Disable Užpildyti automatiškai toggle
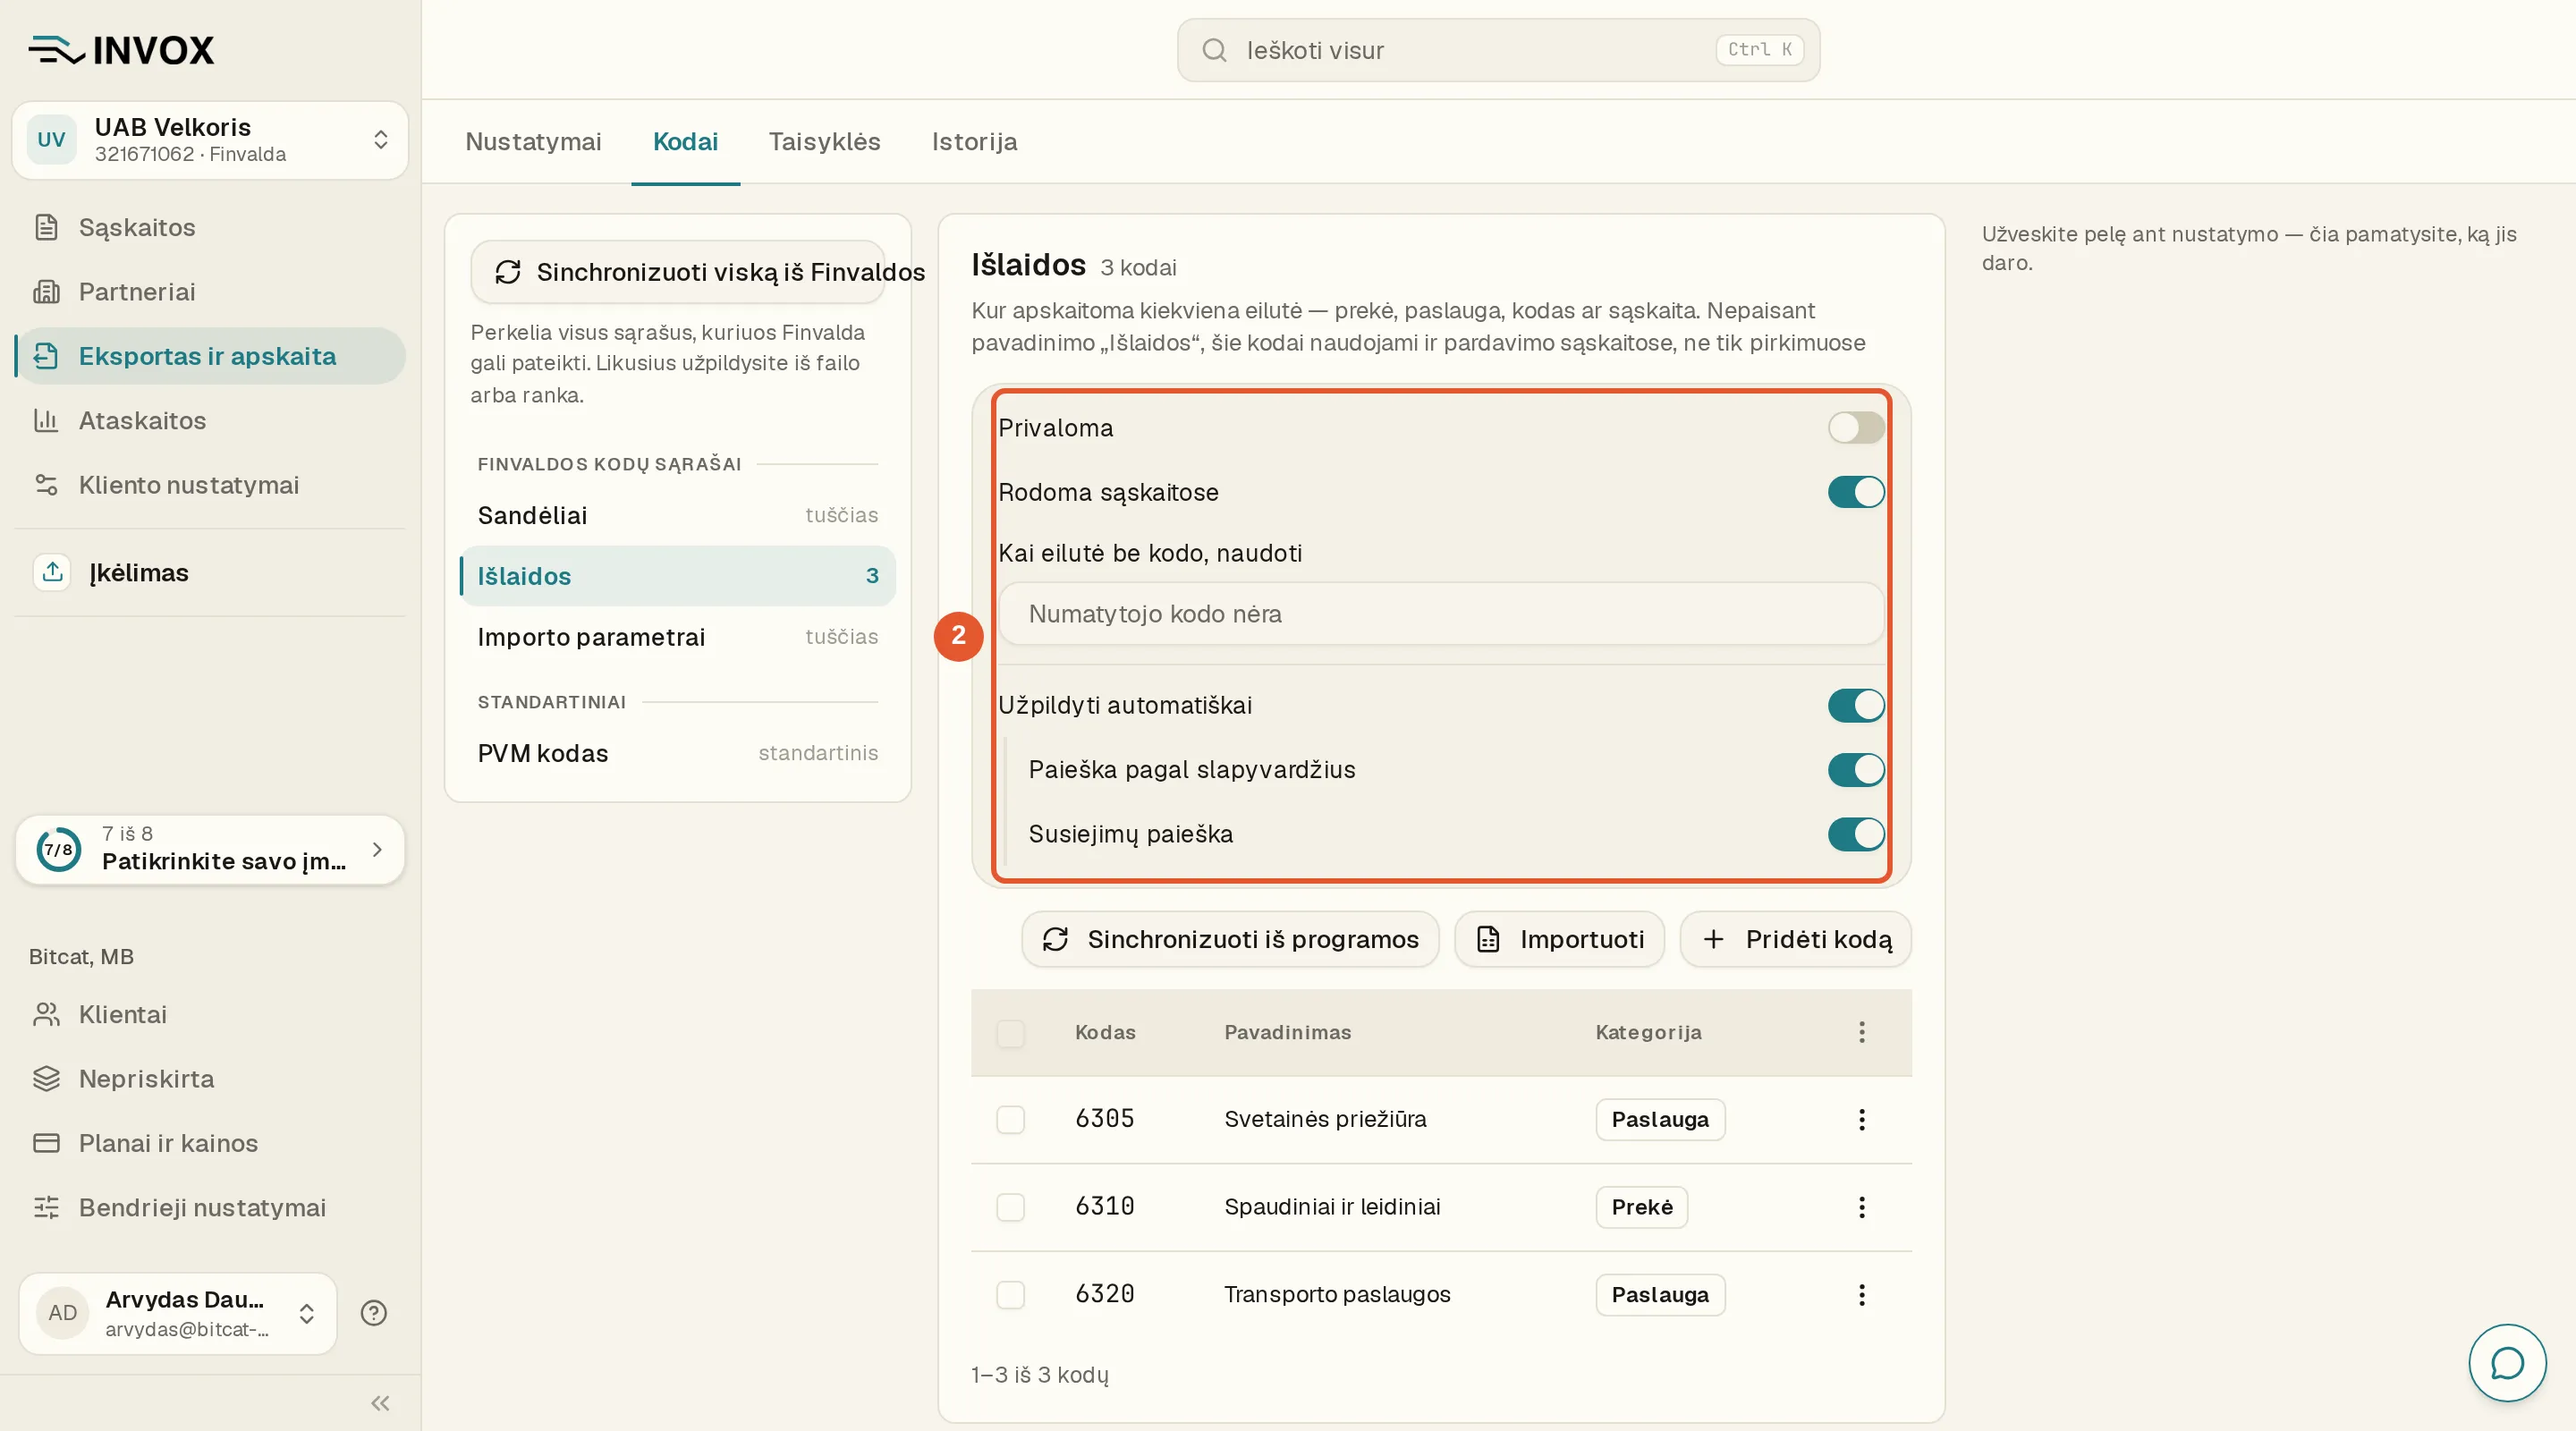The width and height of the screenshot is (2576, 1431). [1856, 705]
